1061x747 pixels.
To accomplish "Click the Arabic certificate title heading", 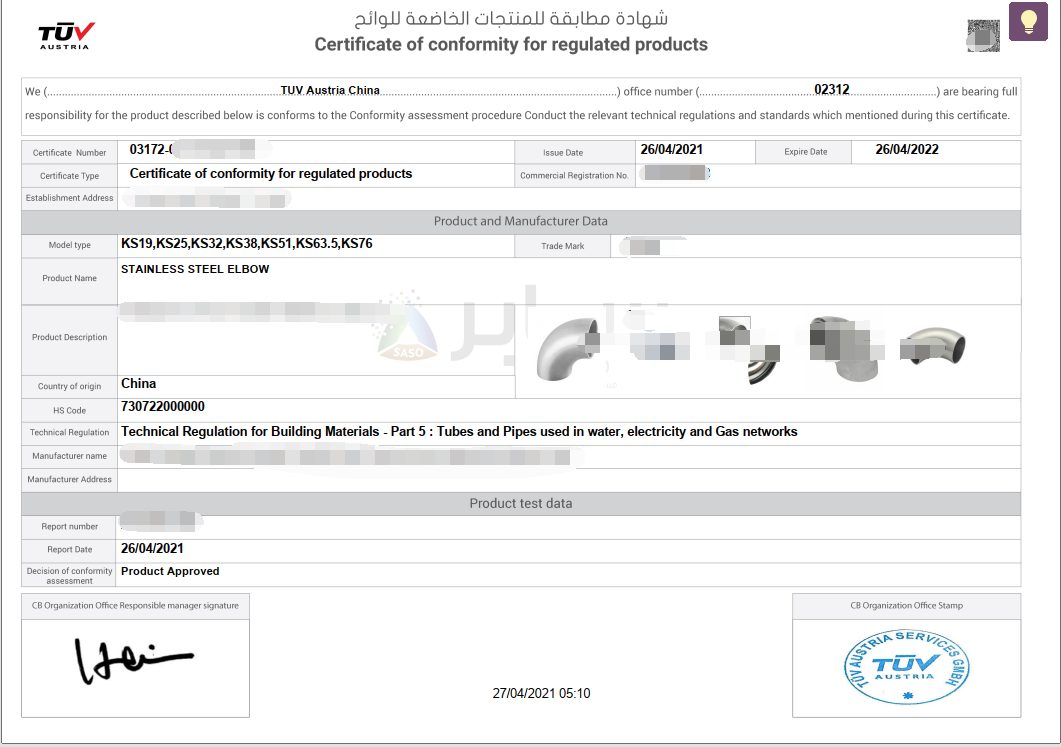I will [x=511, y=18].
